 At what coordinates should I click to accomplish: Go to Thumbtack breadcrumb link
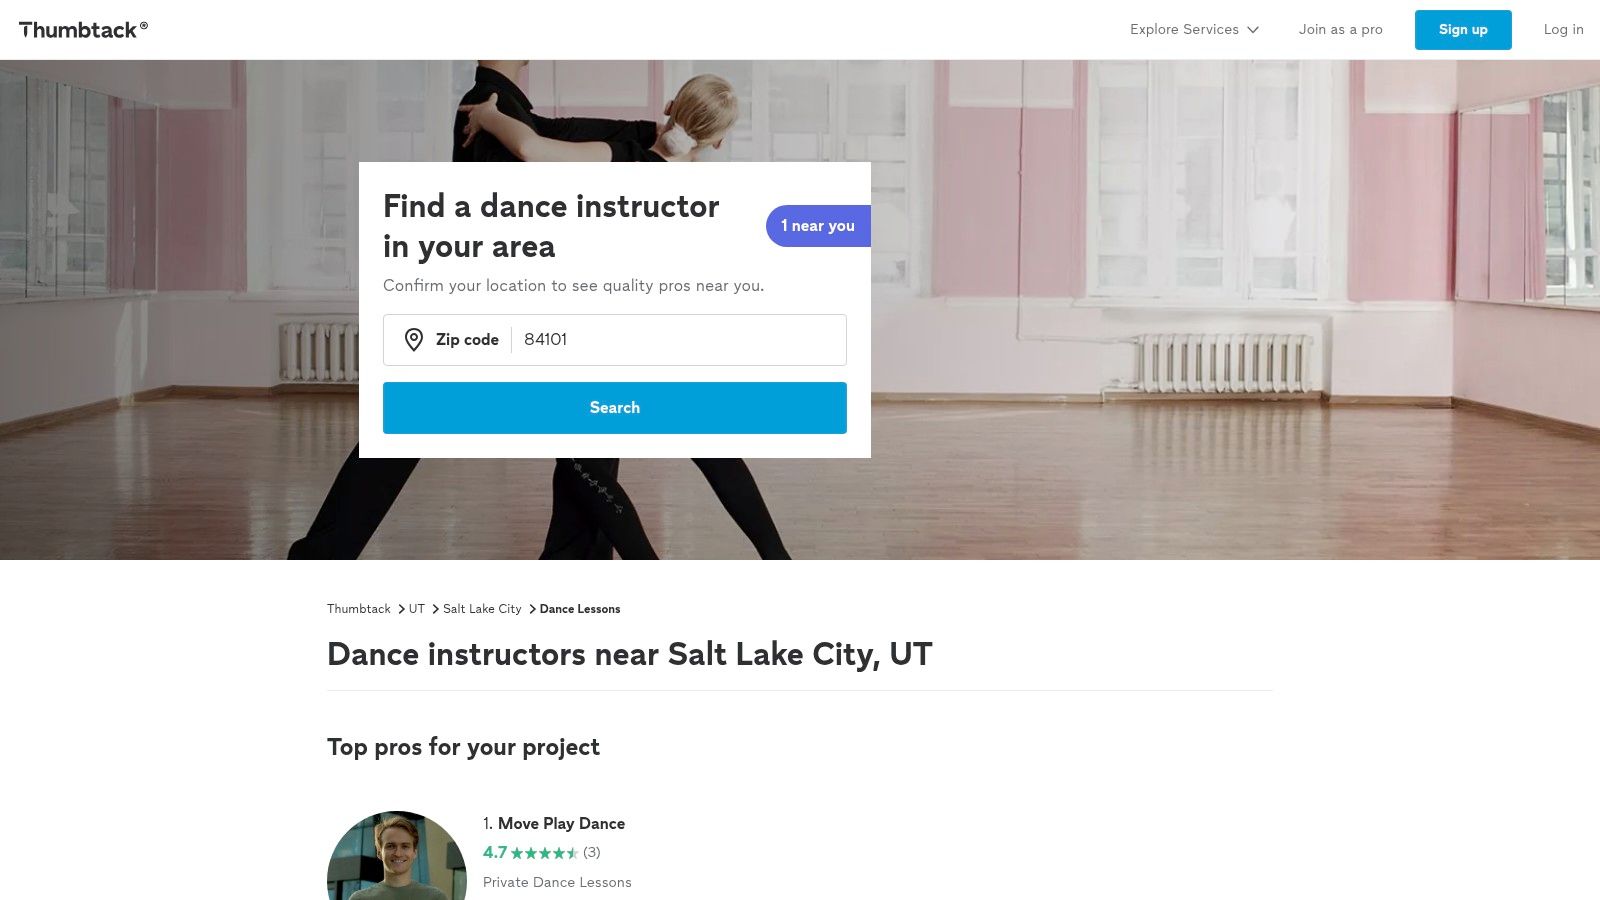pyautogui.click(x=358, y=609)
